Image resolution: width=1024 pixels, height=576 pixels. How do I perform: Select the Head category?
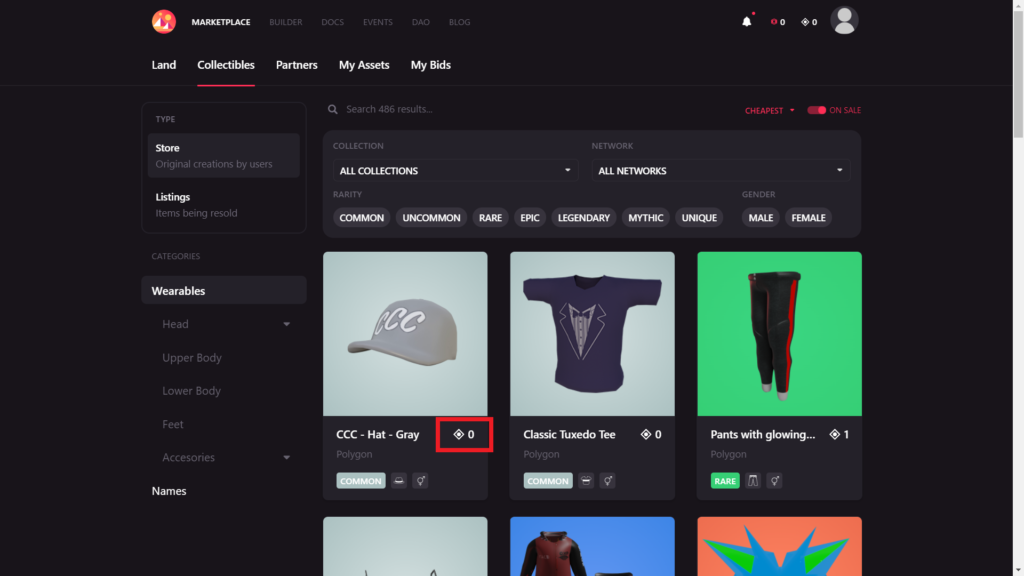point(175,324)
